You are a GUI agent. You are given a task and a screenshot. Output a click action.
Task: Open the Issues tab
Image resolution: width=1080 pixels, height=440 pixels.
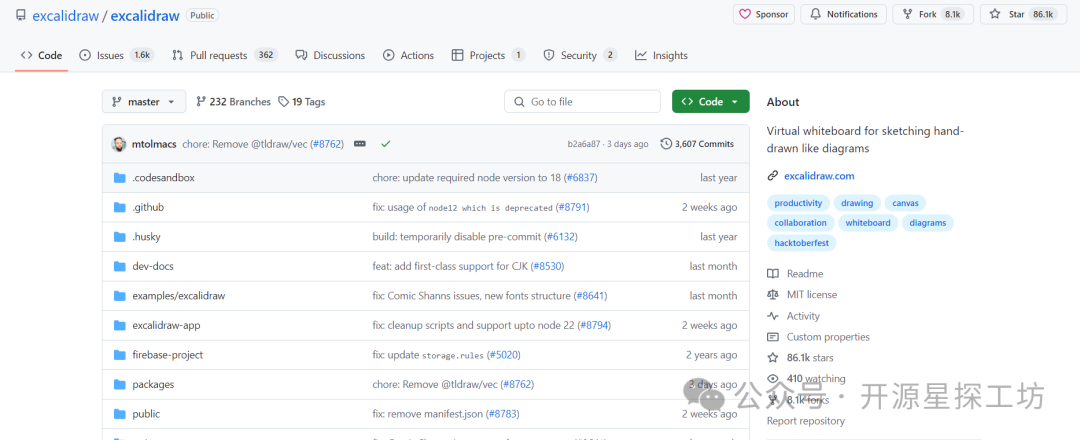(116, 55)
